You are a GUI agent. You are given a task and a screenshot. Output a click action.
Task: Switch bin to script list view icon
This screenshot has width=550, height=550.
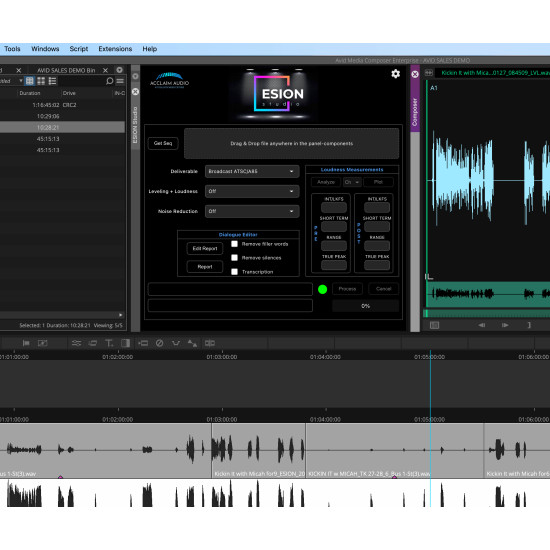(52, 81)
